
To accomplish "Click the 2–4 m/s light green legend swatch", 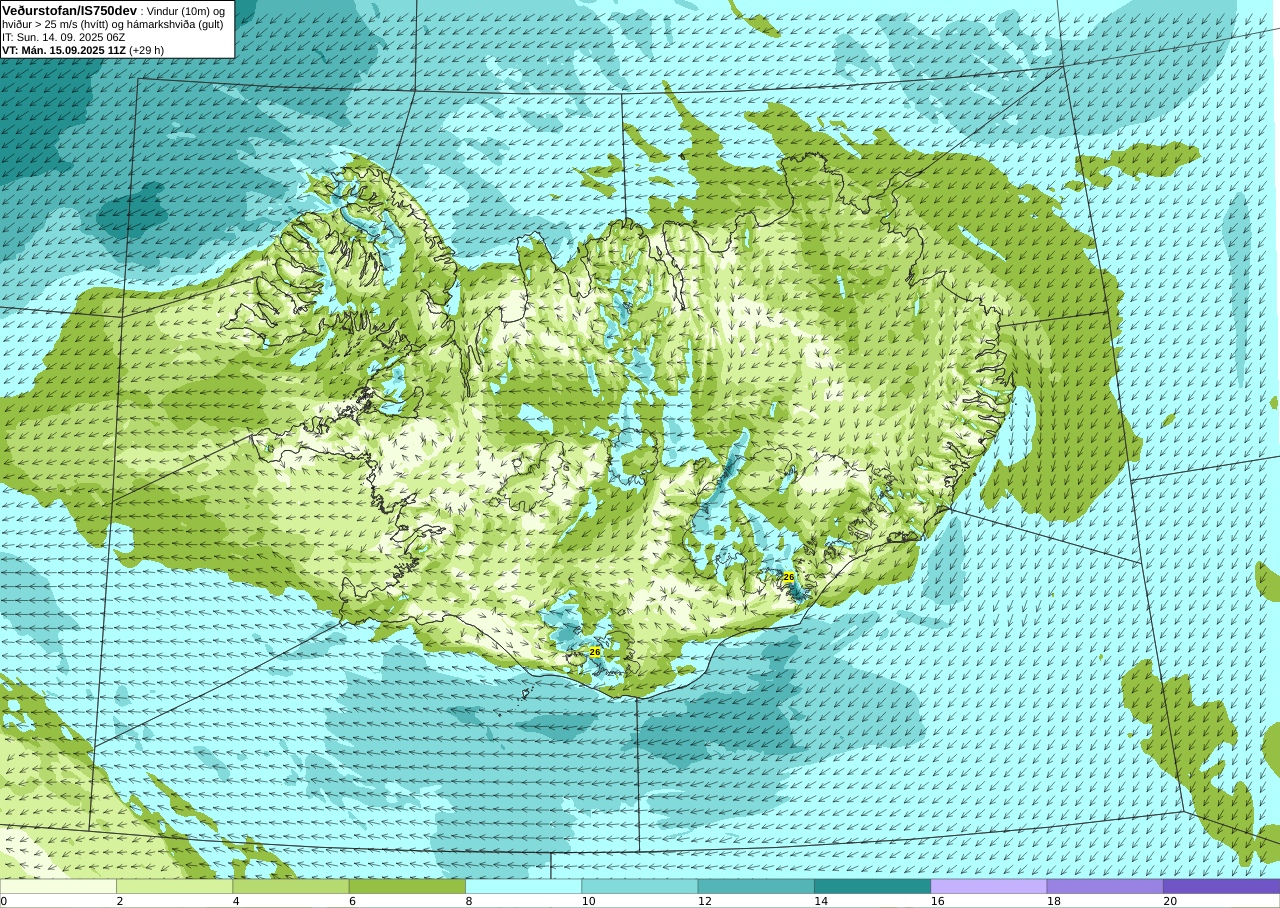I will [174, 886].
